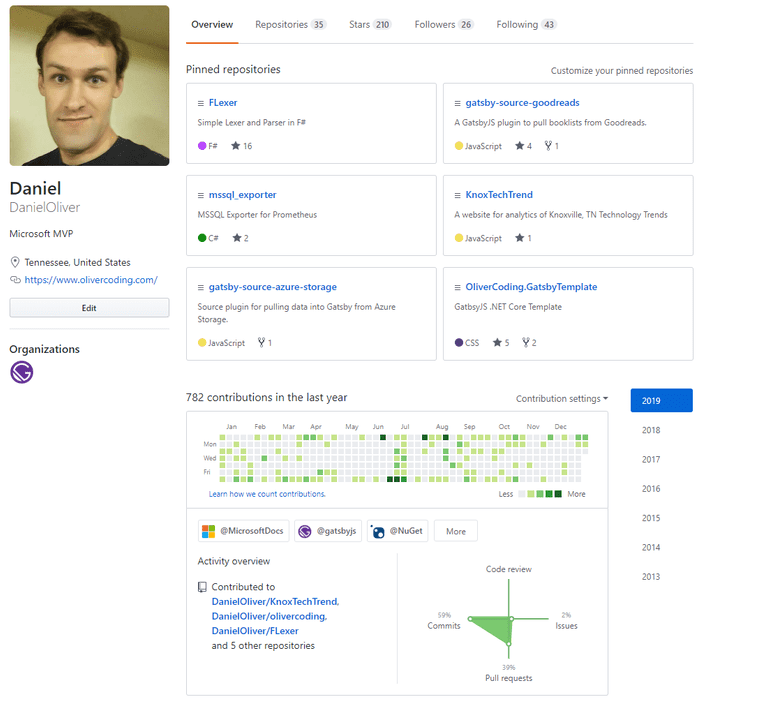Expand the More organizations filter

pyautogui.click(x=456, y=531)
